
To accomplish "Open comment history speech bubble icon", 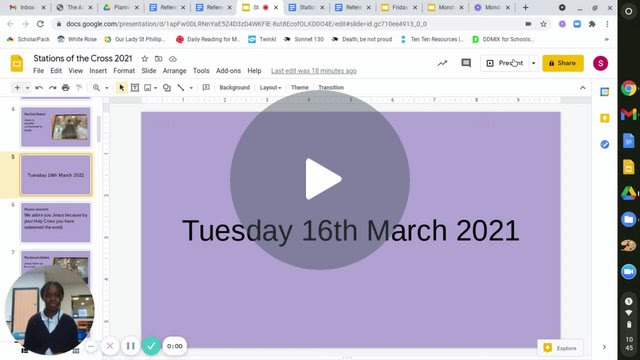I will coord(466,63).
